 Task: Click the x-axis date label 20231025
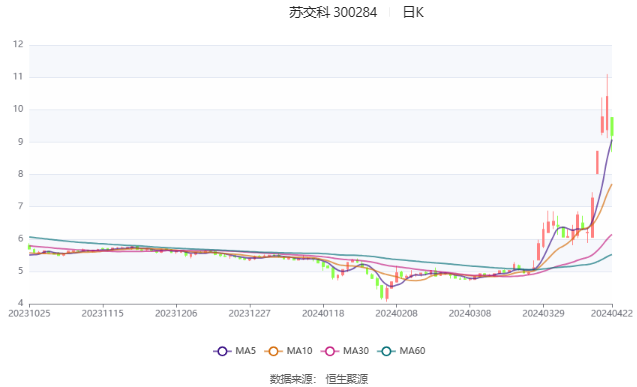click(x=29, y=313)
